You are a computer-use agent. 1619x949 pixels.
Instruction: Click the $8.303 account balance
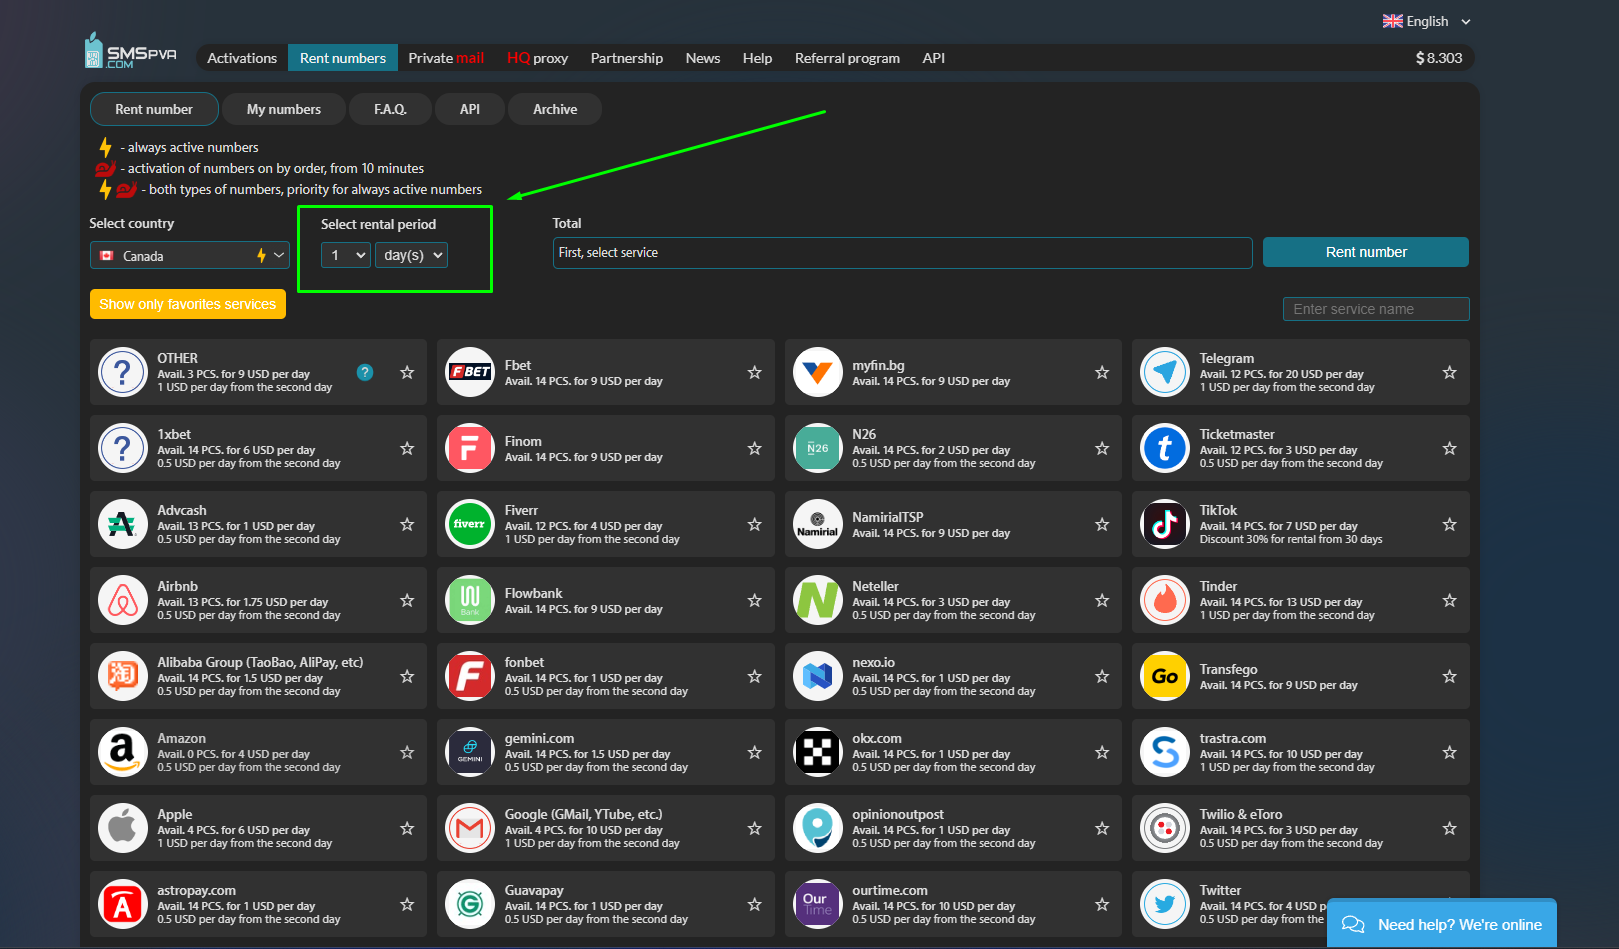(x=1439, y=58)
